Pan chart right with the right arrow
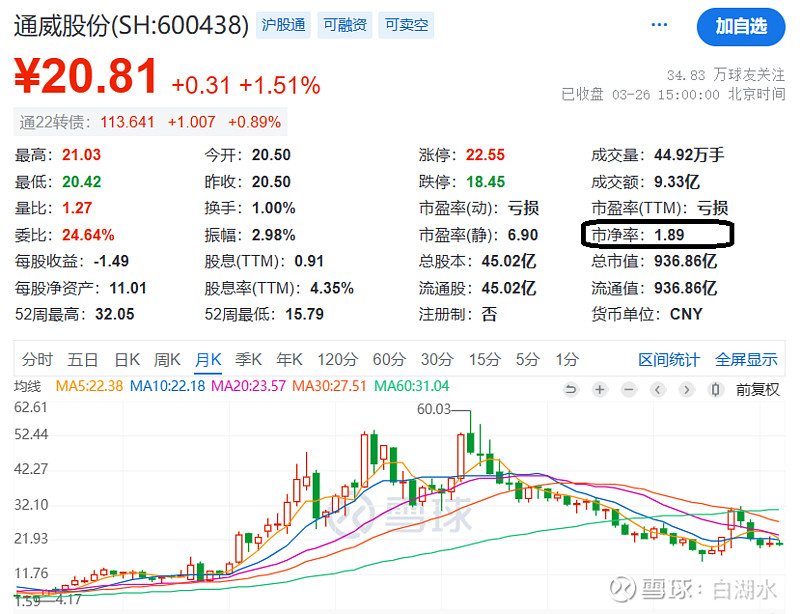800x614 pixels. point(687,390)
